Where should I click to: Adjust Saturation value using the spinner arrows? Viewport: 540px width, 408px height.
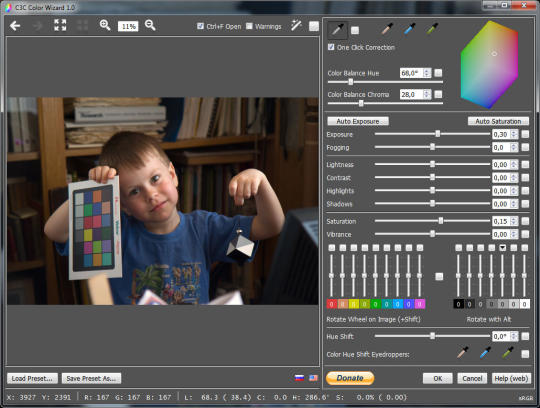(514, 221)
